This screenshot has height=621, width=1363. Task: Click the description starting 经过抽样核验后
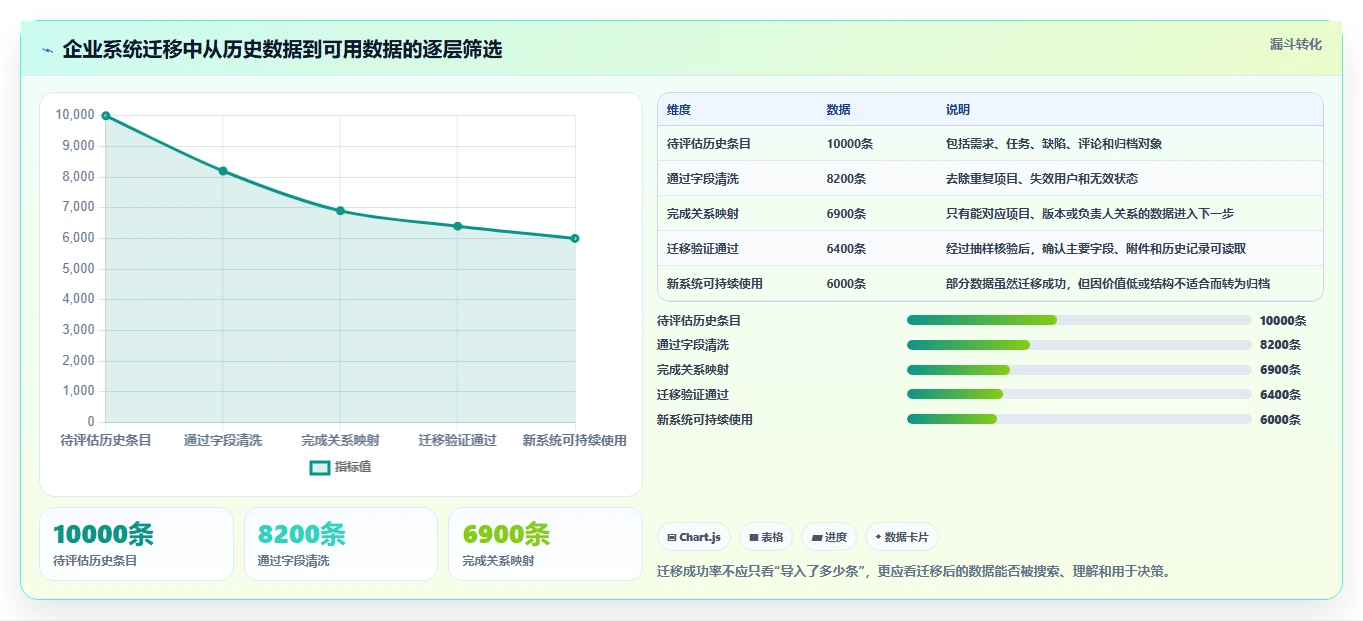pos(1096,249)
